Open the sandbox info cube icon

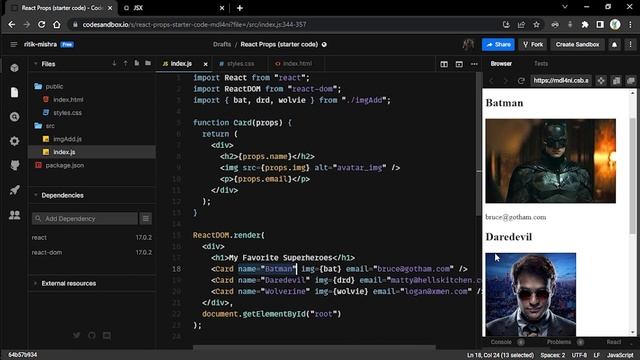click(15, 68)
